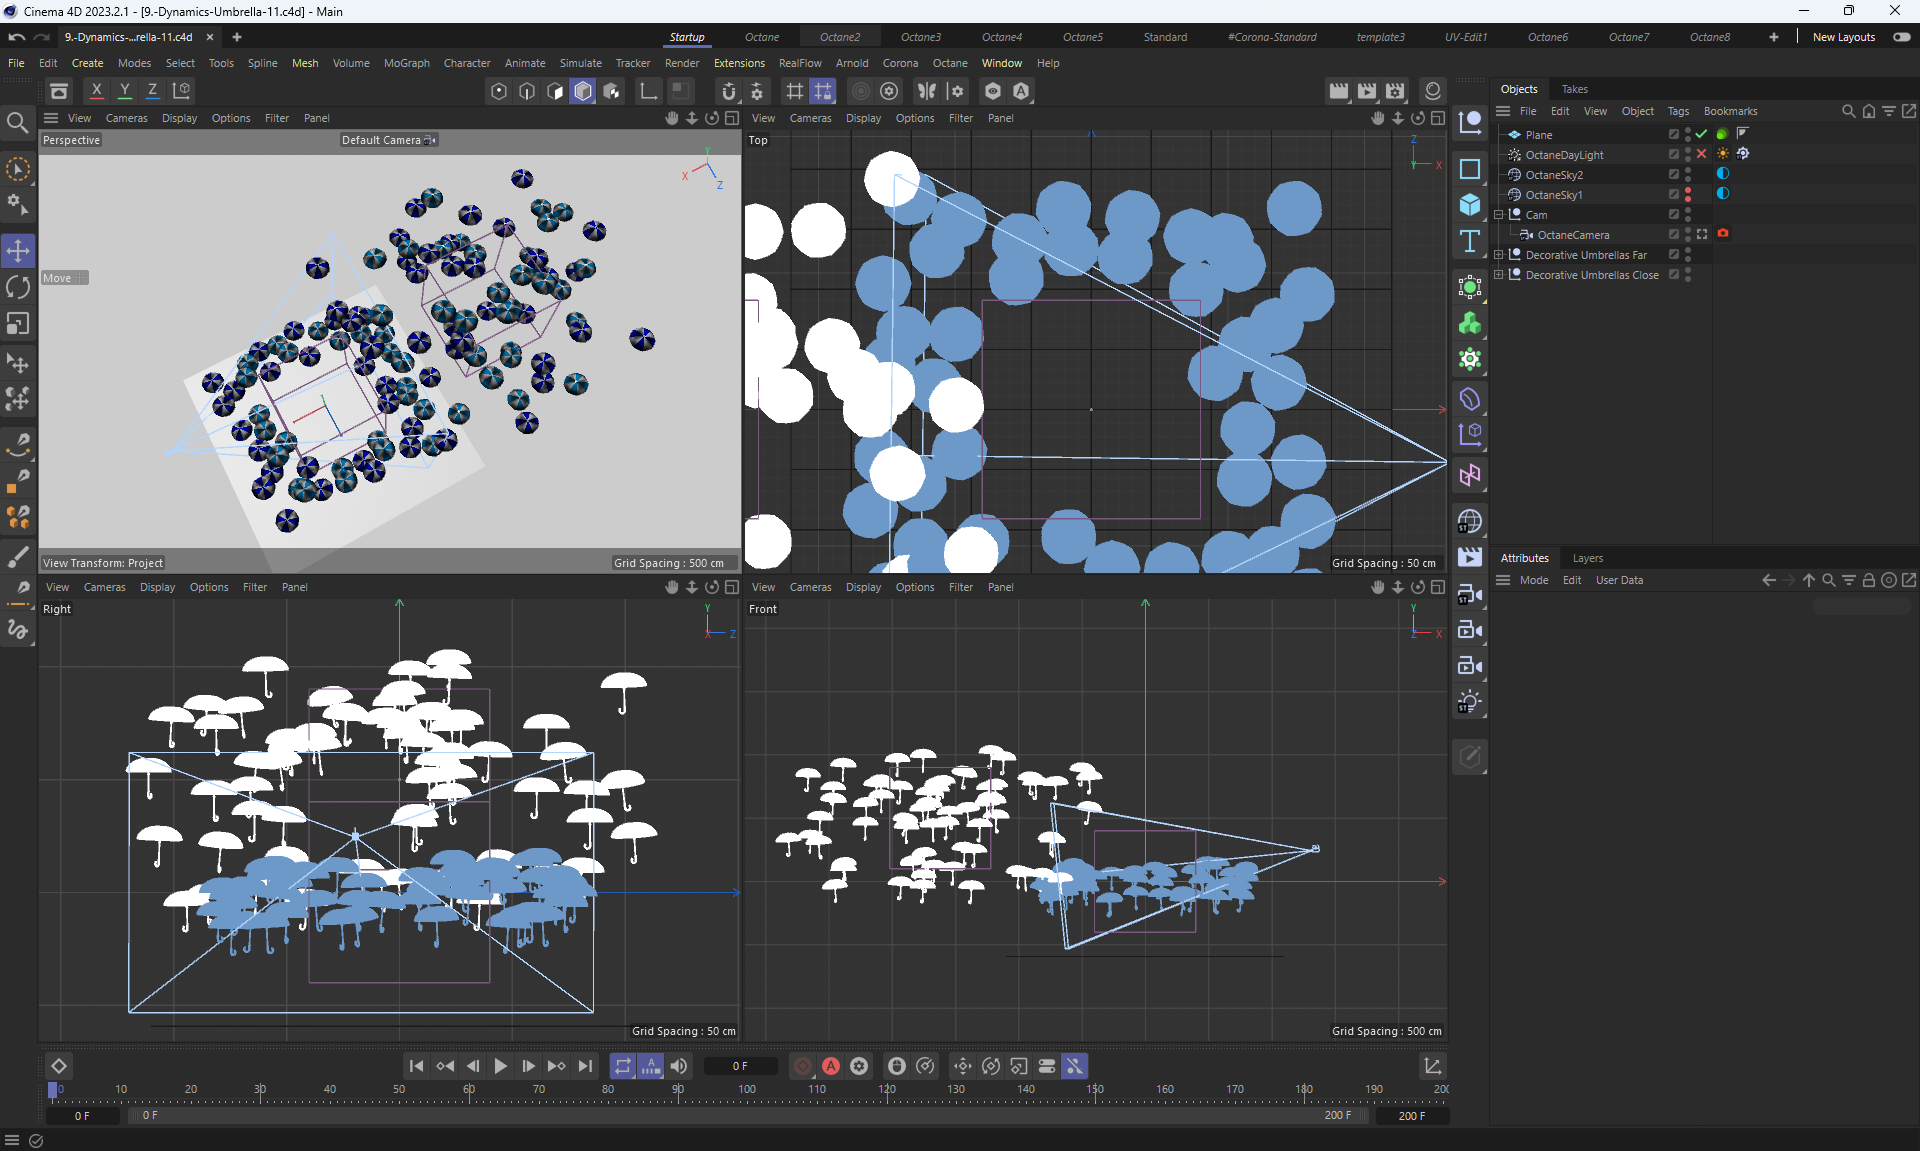Expand Decorative Umbrellas Far group
Screen dimensions: 1920x1151
(x=1499, y=255)
